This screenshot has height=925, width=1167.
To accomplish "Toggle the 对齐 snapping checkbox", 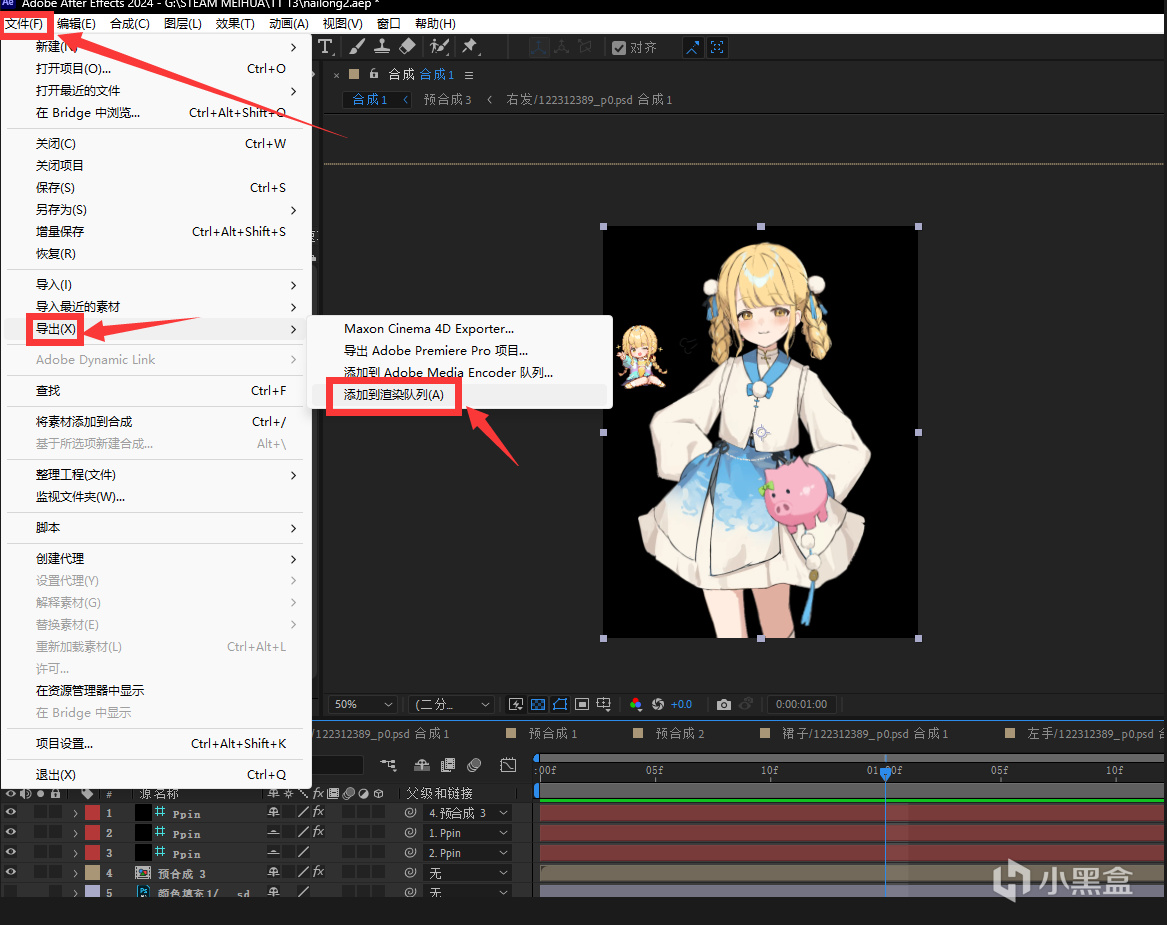I will click(x=620, y=48).
